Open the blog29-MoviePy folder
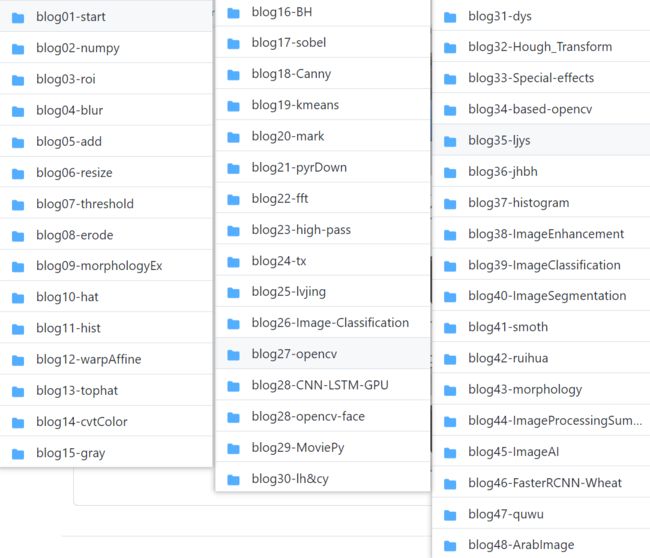 point(323,448)
